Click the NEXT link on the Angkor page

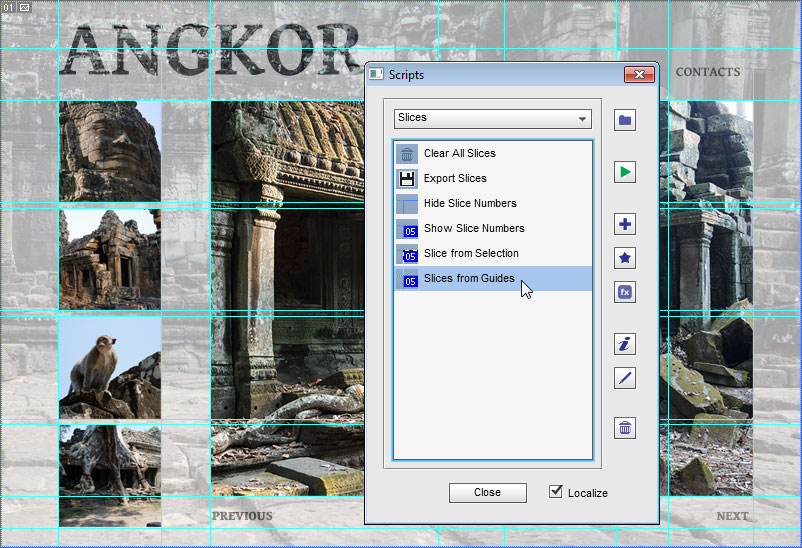(732, 516)
